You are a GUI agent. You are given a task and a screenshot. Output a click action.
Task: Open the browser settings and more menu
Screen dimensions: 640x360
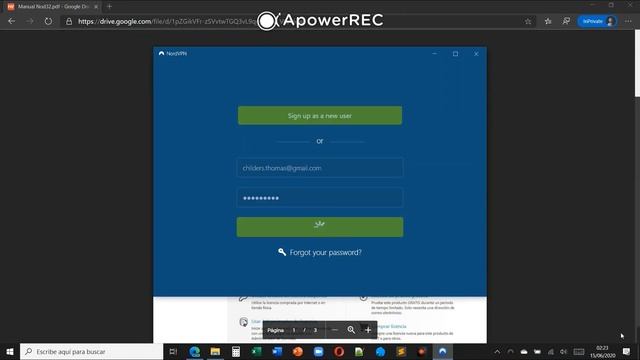coord(628,21)
